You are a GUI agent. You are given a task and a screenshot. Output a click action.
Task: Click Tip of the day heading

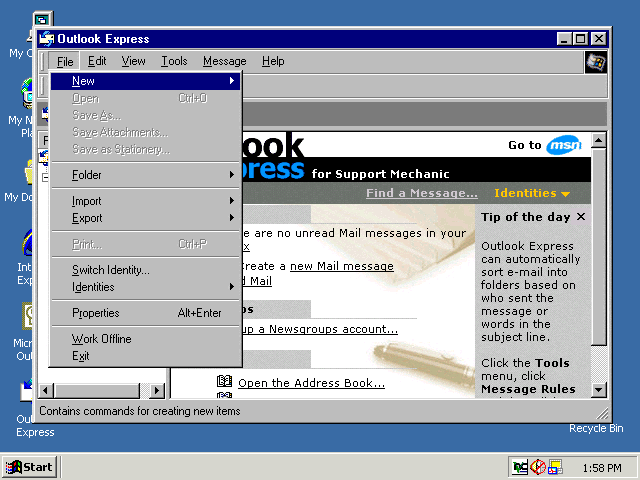pyautogui.click(x=525, y=217)
